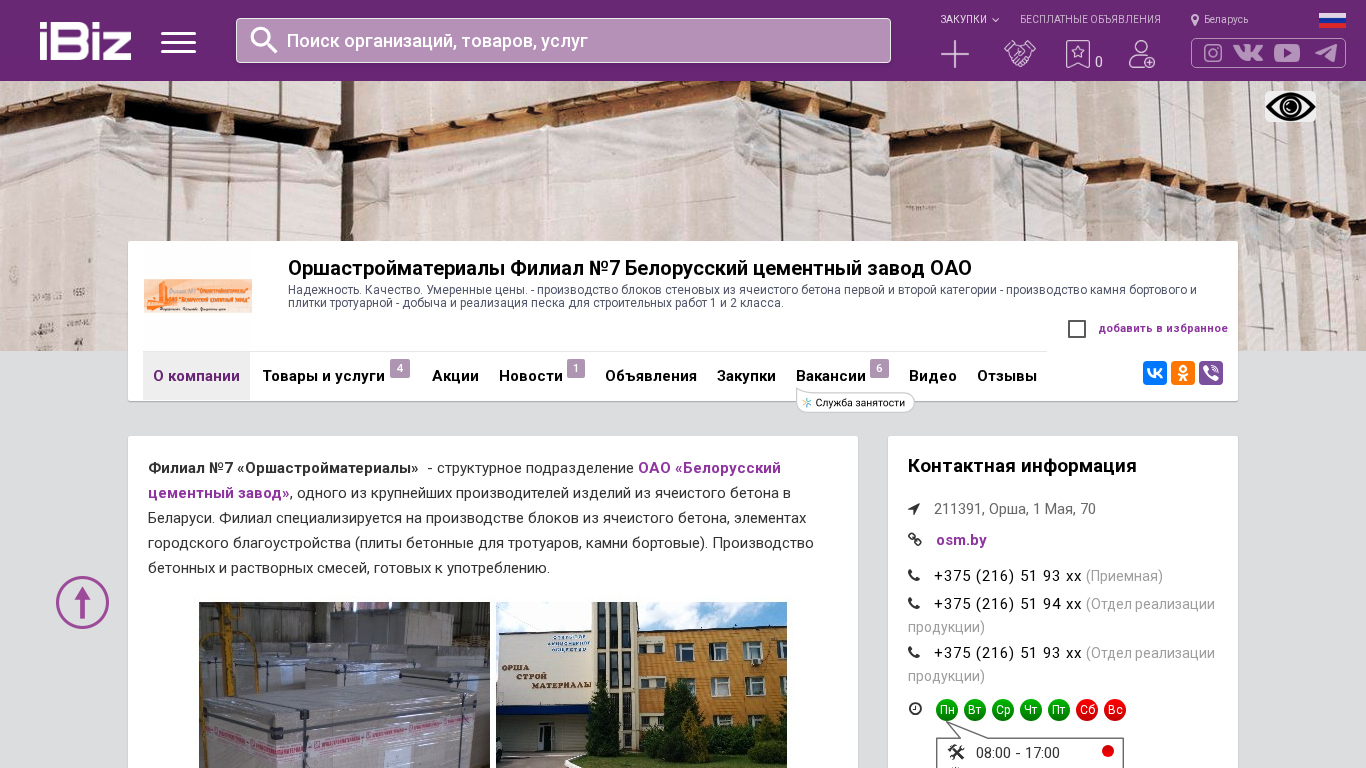Select the Пт weekday circle
The width and height of the screenshot is (1366, 768).
click(x=1059, y=710)
